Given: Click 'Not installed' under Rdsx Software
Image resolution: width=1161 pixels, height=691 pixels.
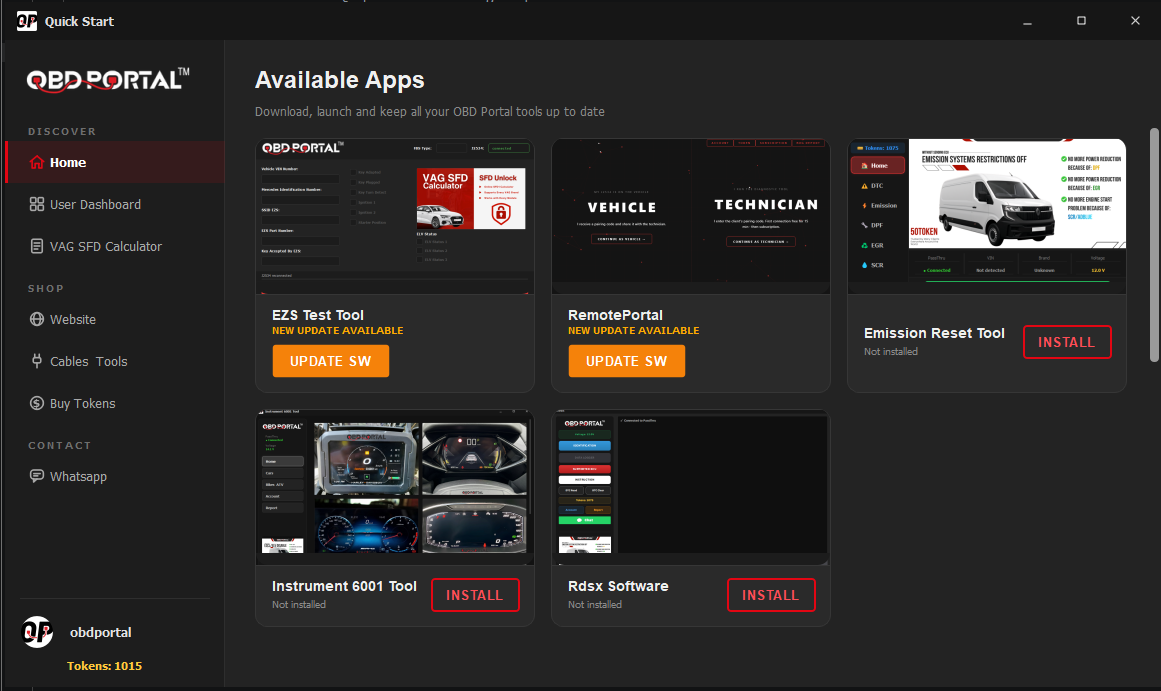Looking at the screenshot, I should click(x=595, y=604).
